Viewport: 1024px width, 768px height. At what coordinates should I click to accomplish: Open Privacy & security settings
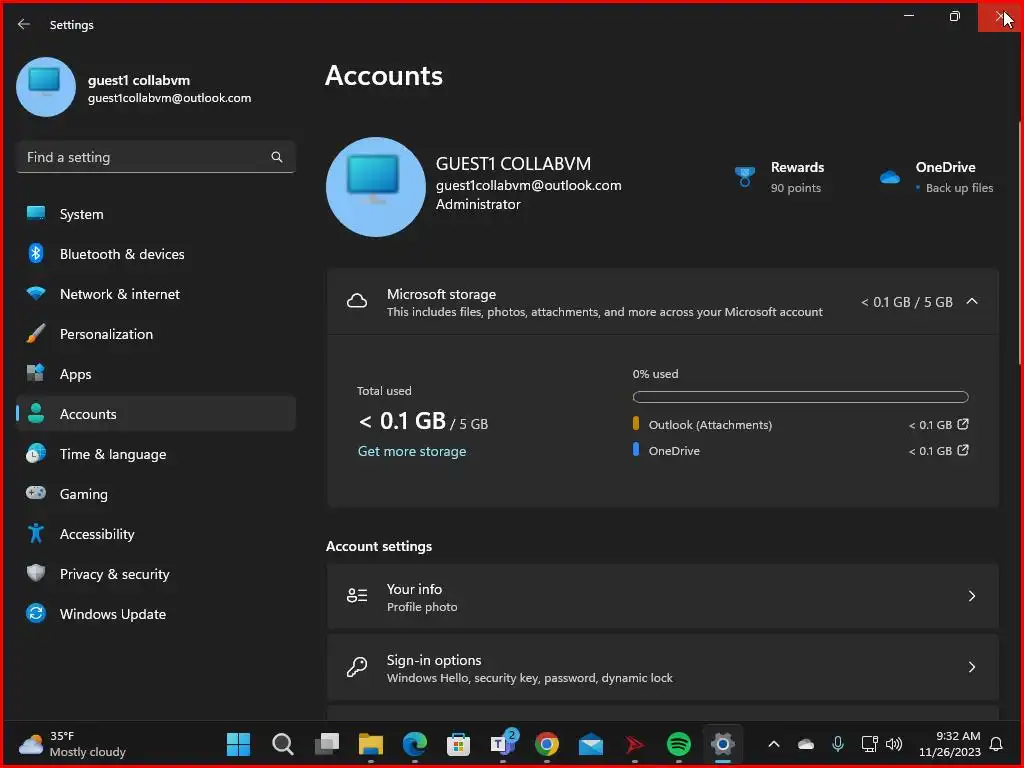156,574
